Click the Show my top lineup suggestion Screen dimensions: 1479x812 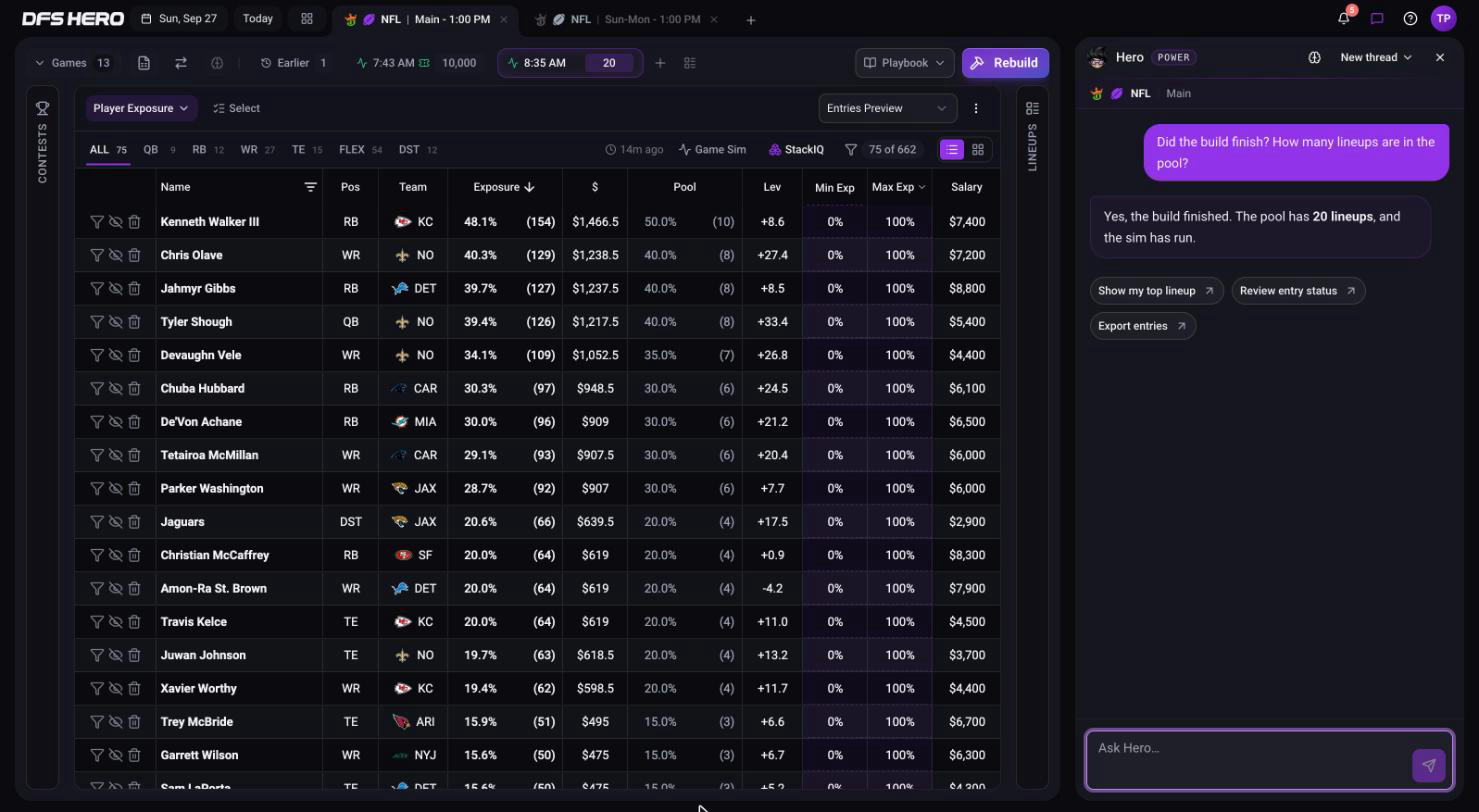pos(1156,291)
